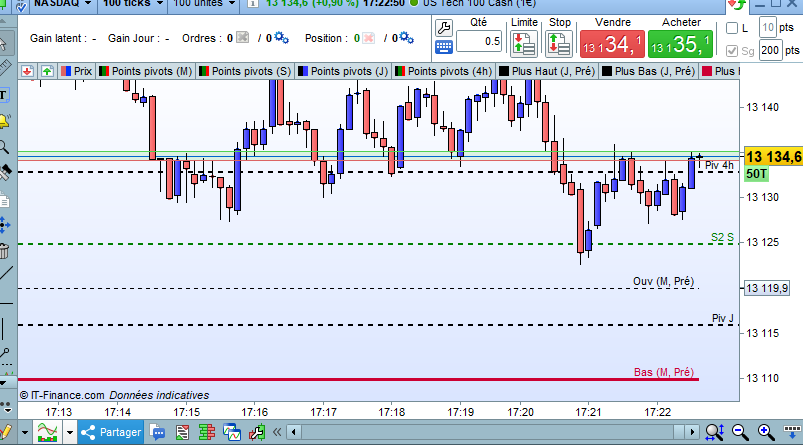Click the Vendre sell button
Screen dimensions: 803x445
(x=612, y=44)
